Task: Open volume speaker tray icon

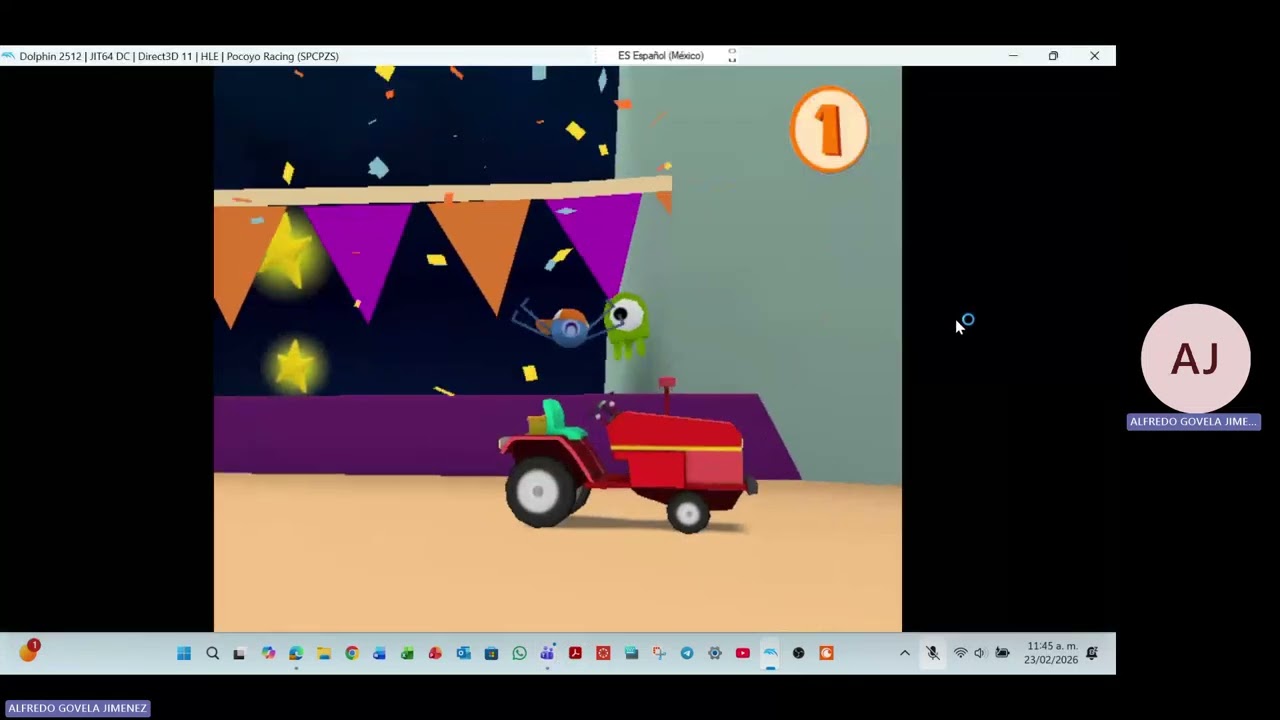Action: 979,653
